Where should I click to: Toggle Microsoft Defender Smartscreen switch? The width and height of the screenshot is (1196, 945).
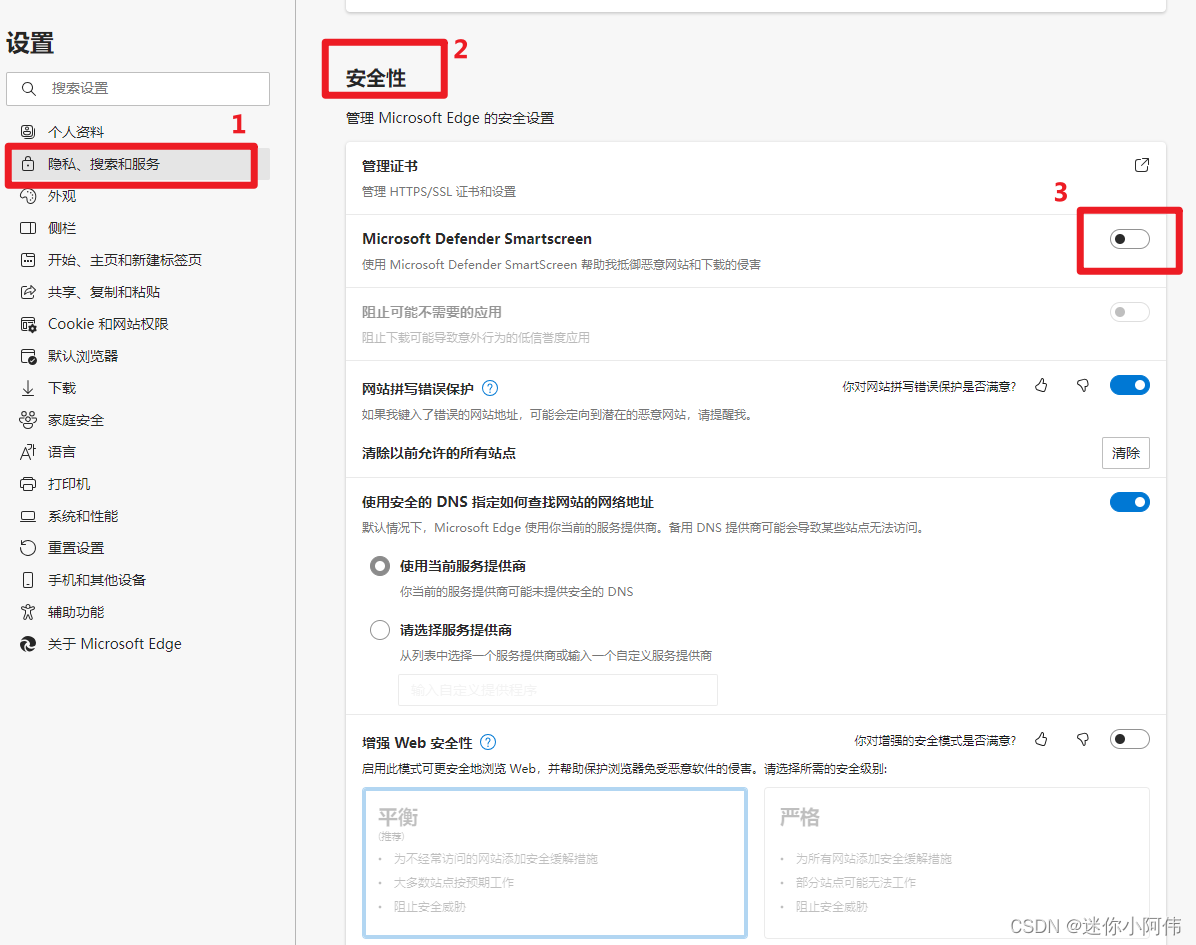(x=1130, y=239)
